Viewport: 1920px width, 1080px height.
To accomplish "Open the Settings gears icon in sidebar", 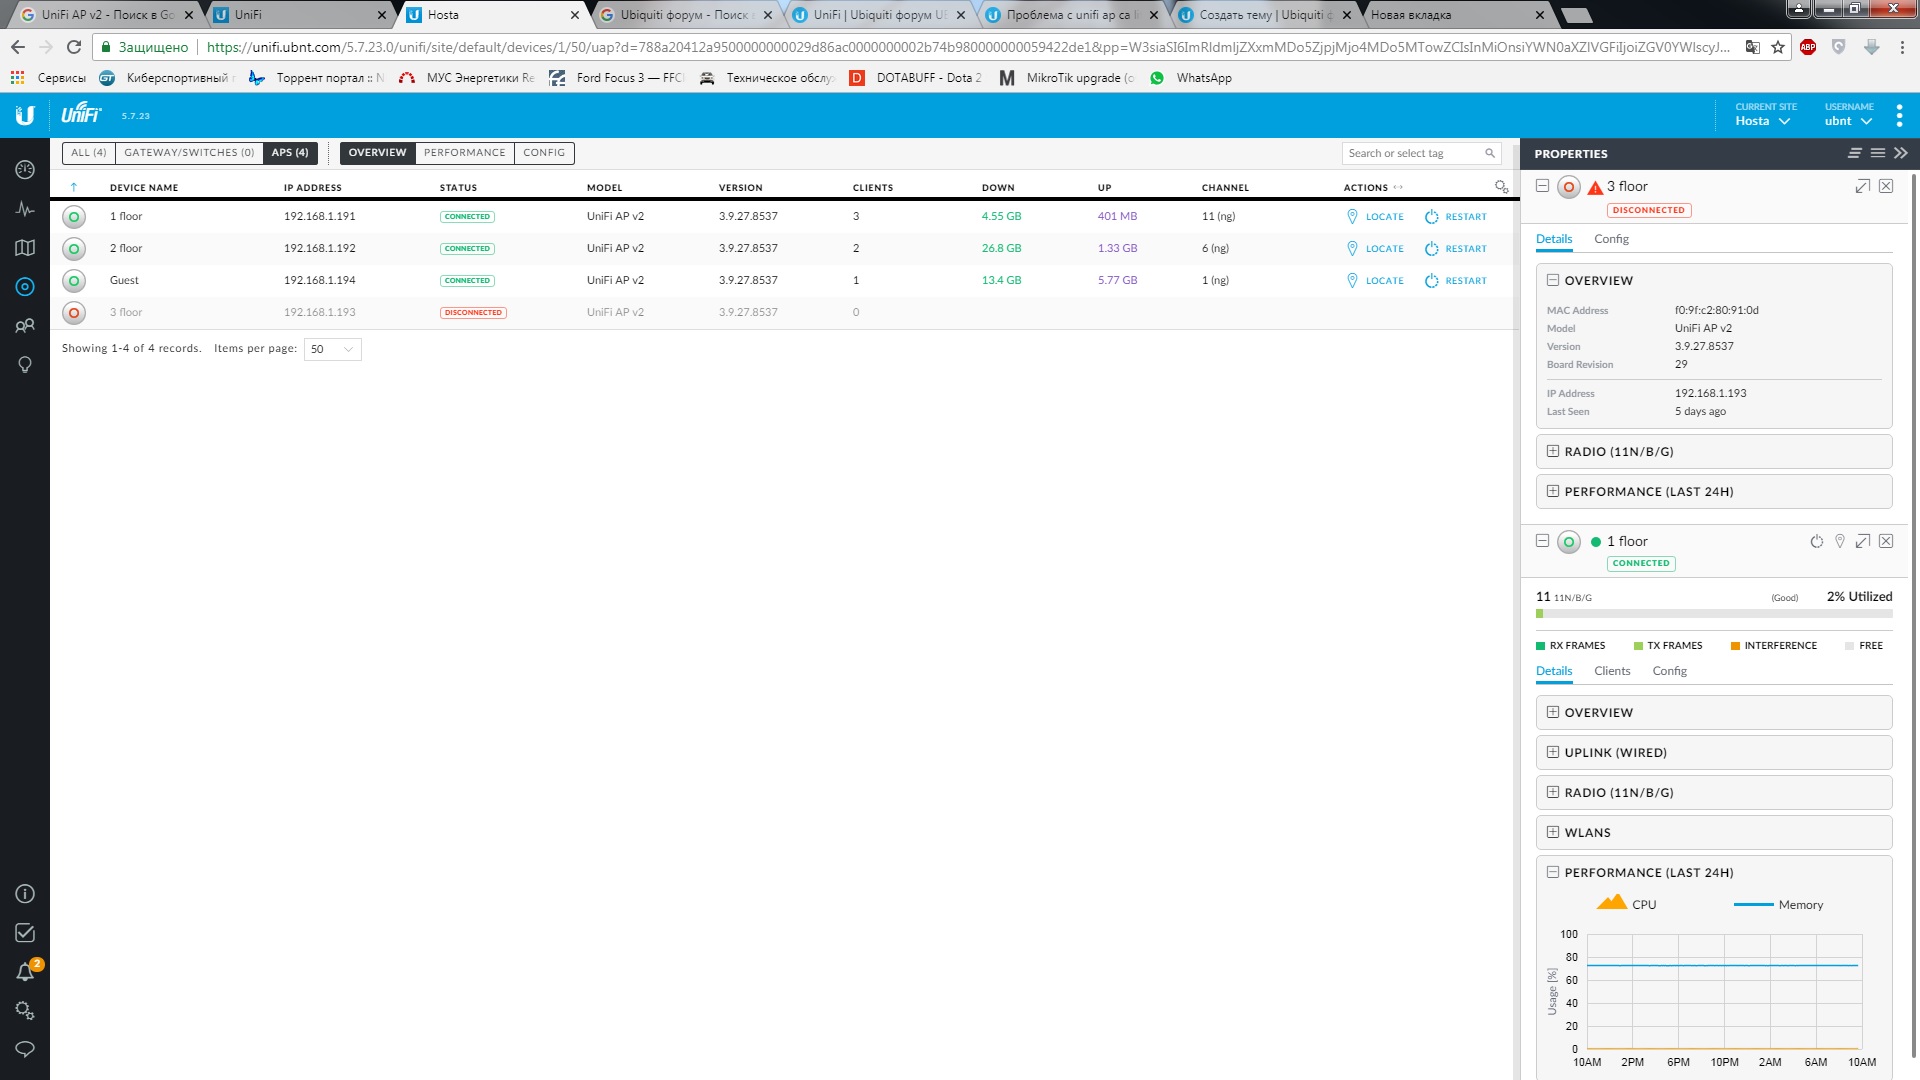I will [x=25, y=1010].
